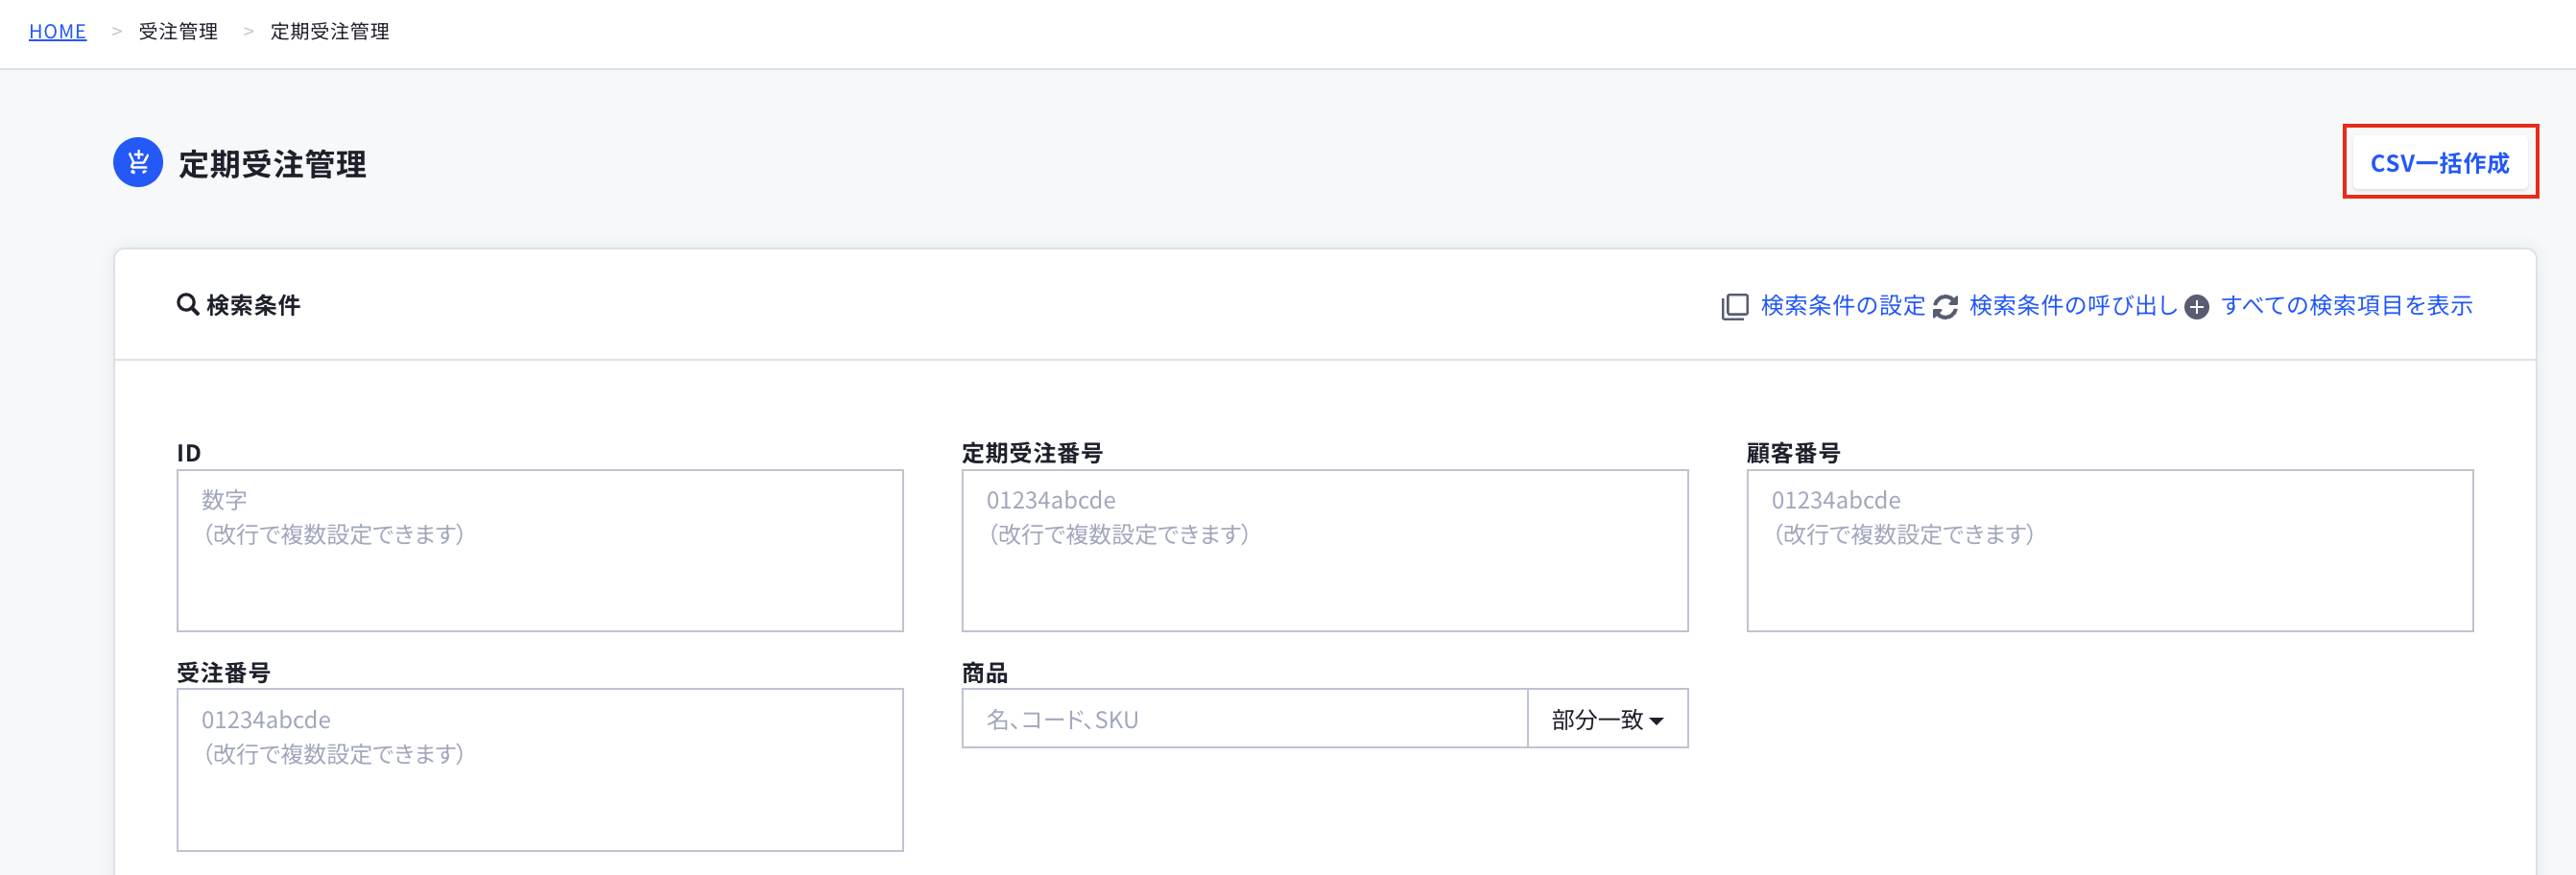Focus the 顧客番号 text area
2576x875 pixels.
(2110, 550)
